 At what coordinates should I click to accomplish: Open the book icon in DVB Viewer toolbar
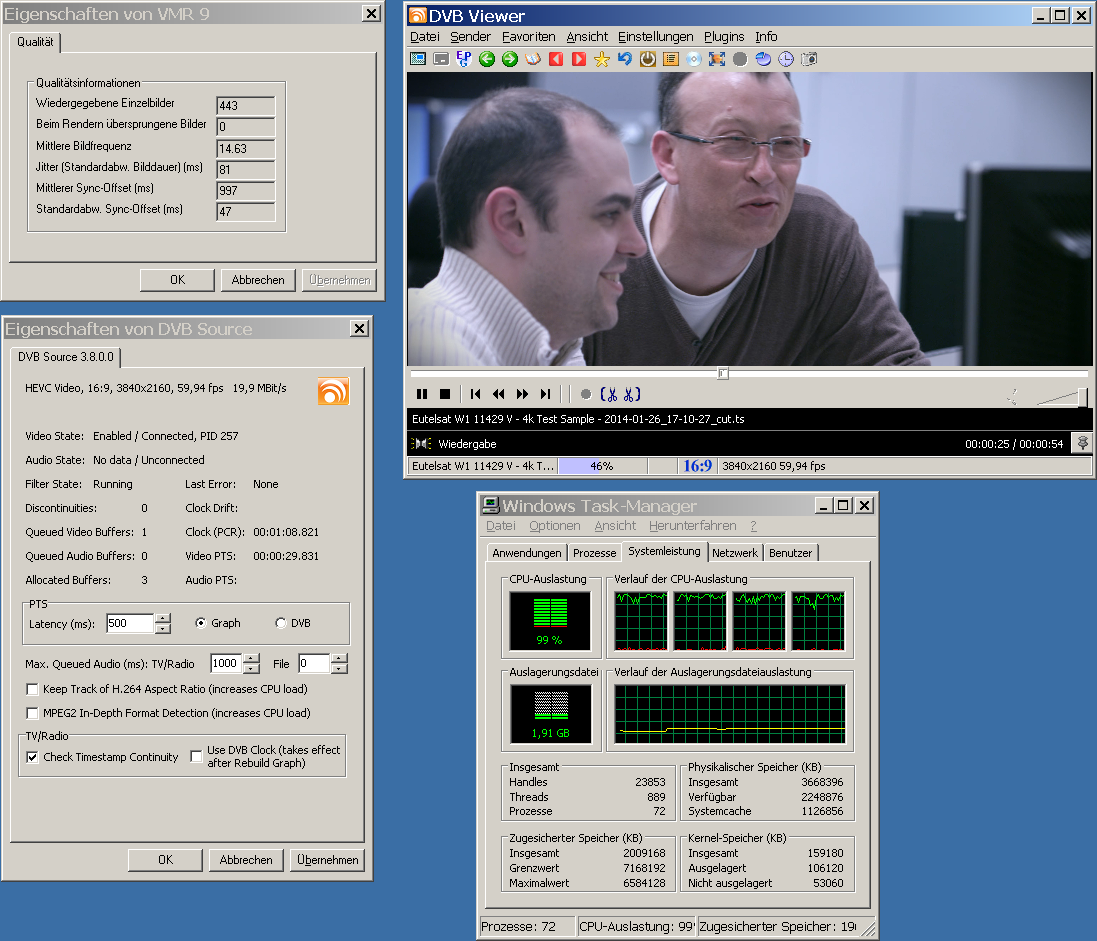533,59
